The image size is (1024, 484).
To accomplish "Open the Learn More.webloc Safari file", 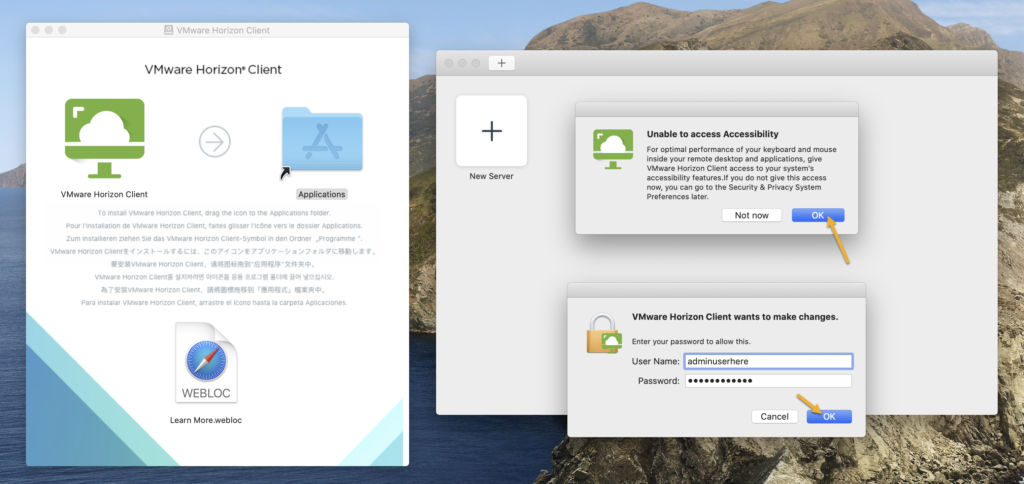I will click(206, 362).
